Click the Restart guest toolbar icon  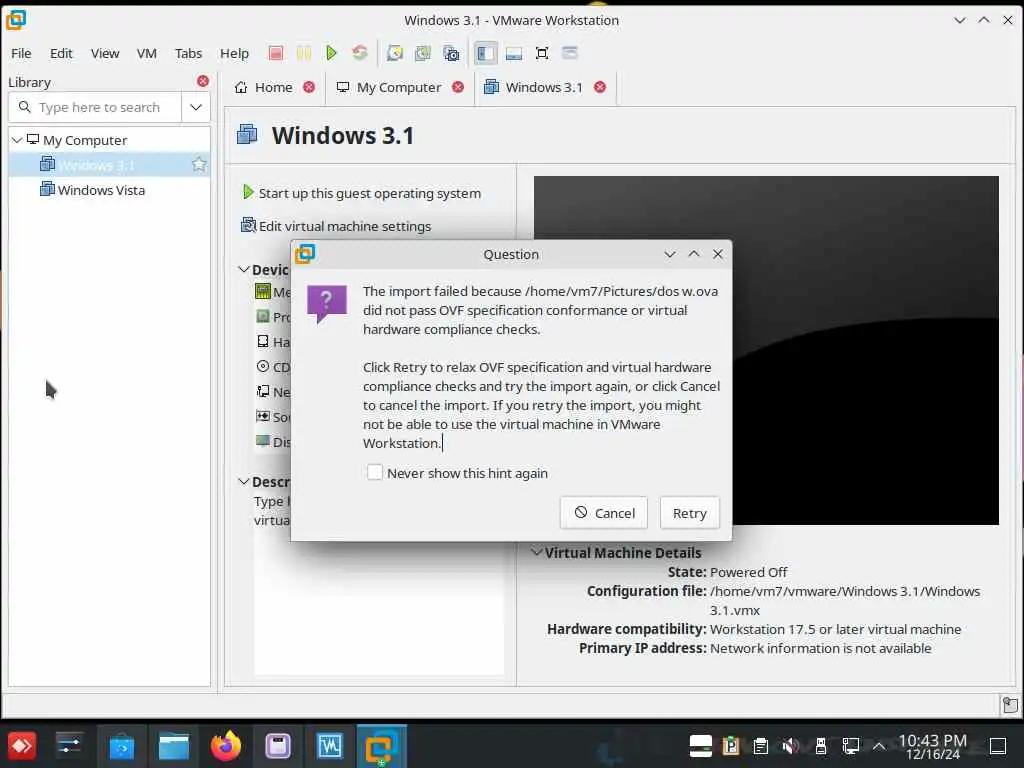click(359, 53)
